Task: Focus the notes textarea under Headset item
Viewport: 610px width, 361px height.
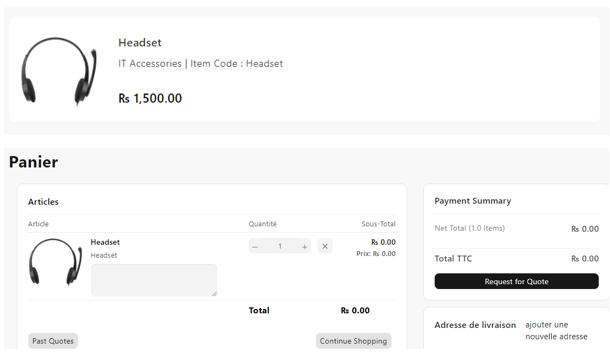Action: [154, 280]
